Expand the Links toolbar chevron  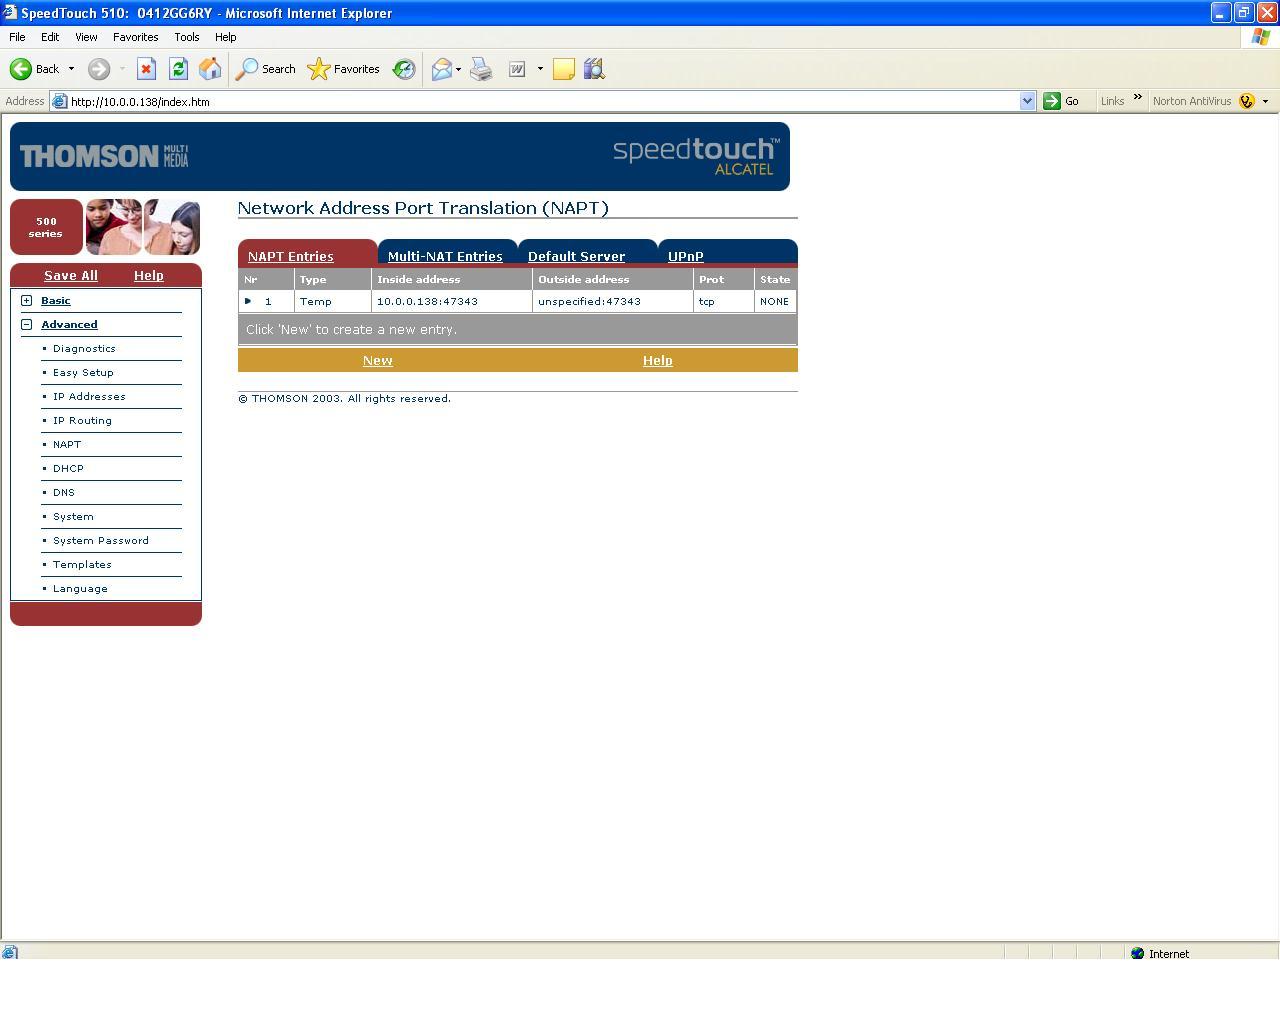click(1137, 97)
